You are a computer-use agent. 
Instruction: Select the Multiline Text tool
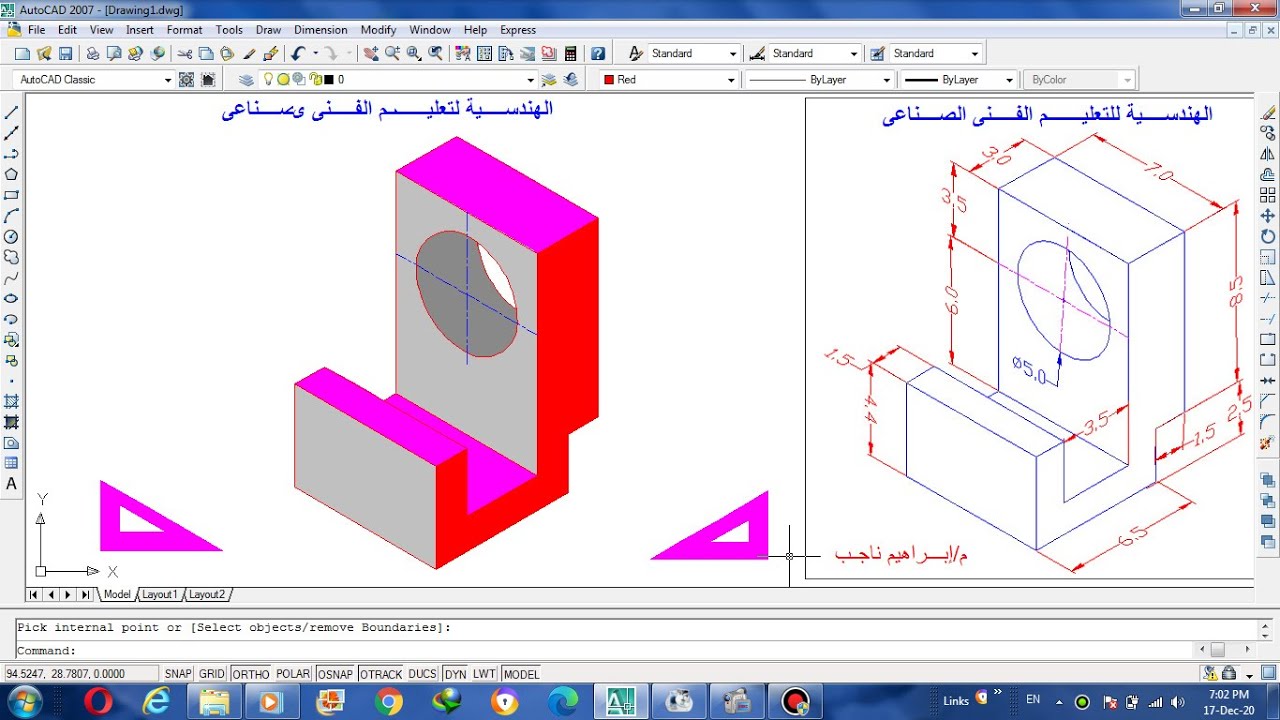[12, 484]
